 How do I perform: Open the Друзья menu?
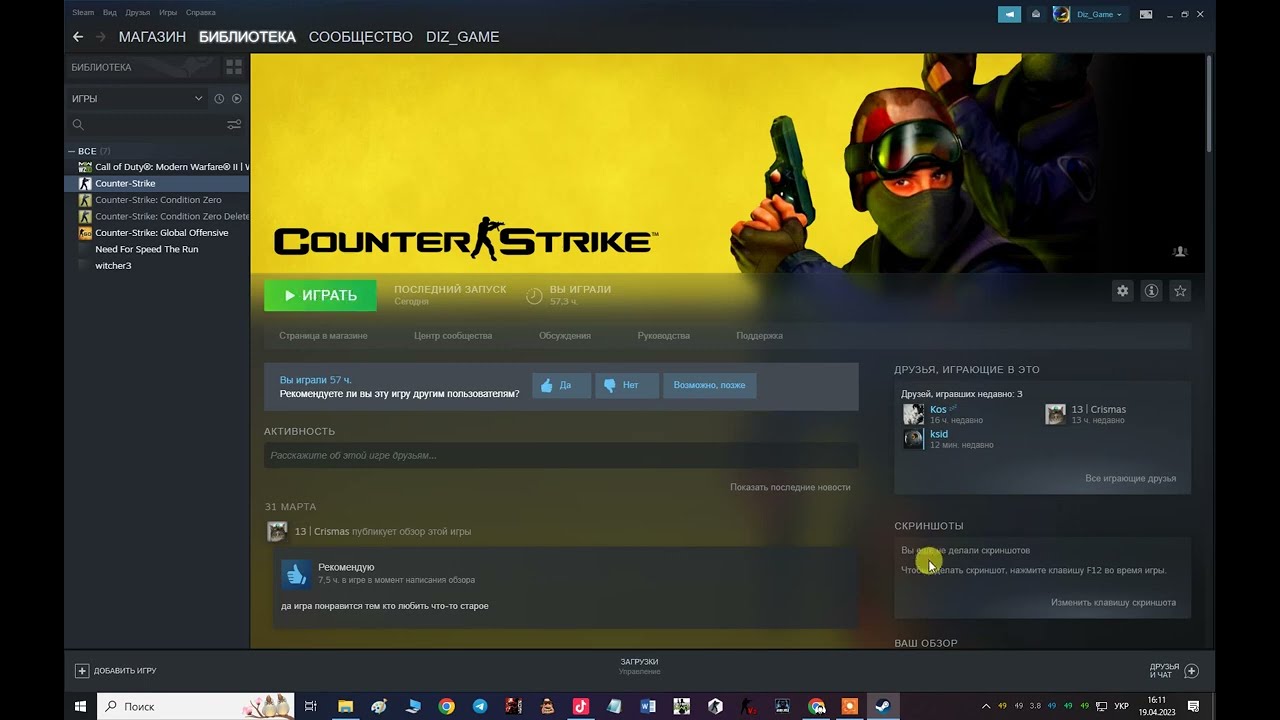pos(138,13)
